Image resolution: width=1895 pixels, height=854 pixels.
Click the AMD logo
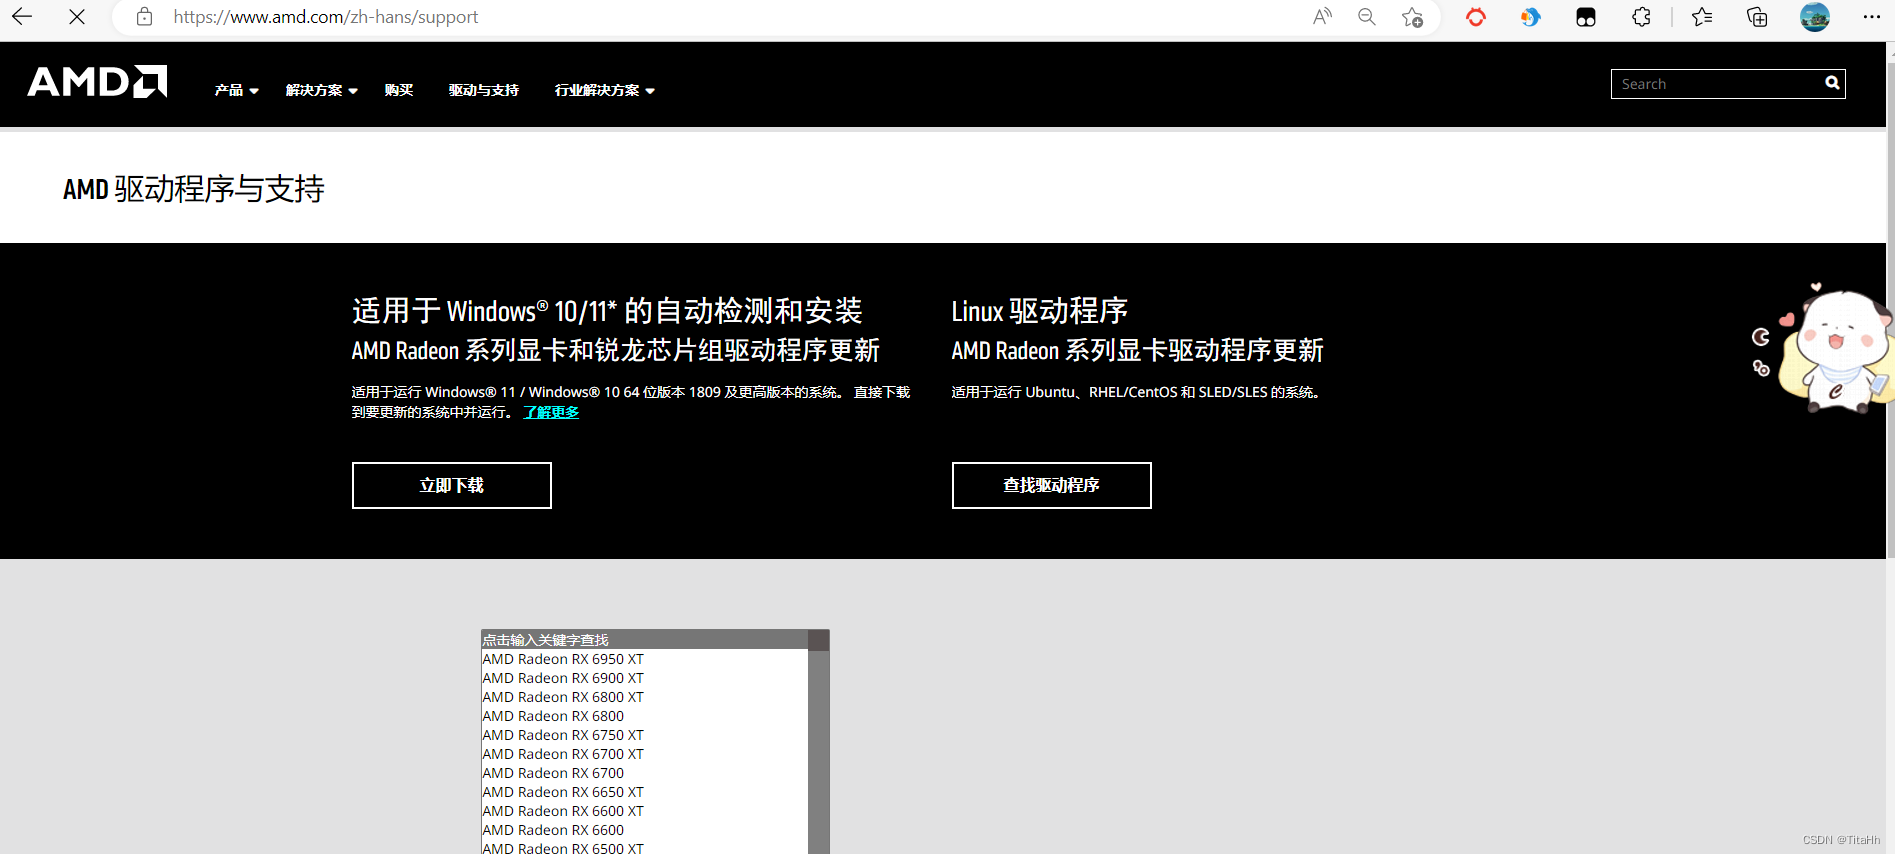(x=97, y=82)
